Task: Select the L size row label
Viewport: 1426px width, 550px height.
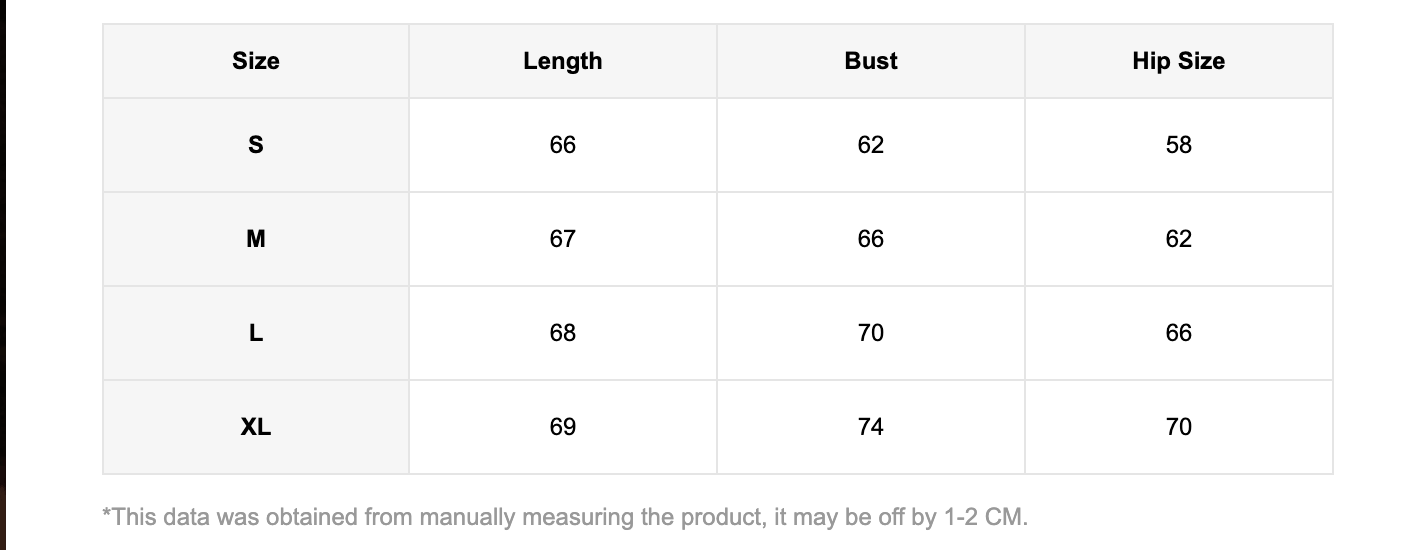Action: tap(256, 333)
